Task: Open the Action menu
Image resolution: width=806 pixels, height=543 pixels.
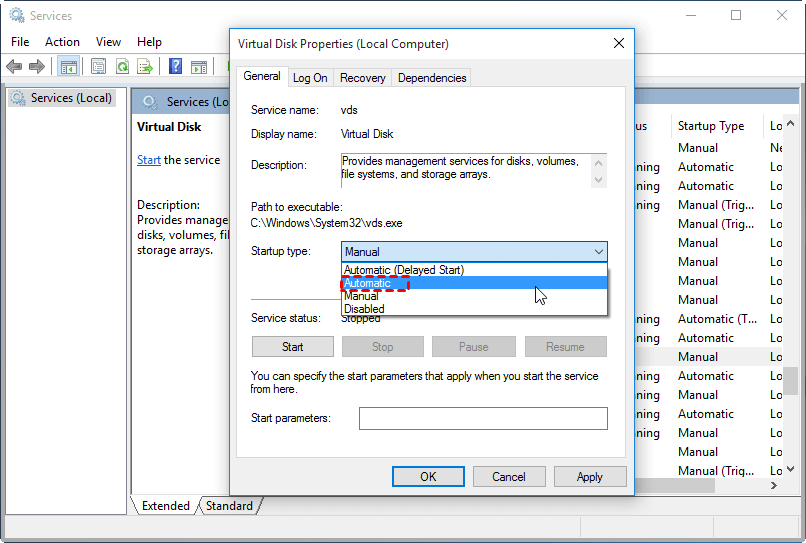Action: point(62,42)
